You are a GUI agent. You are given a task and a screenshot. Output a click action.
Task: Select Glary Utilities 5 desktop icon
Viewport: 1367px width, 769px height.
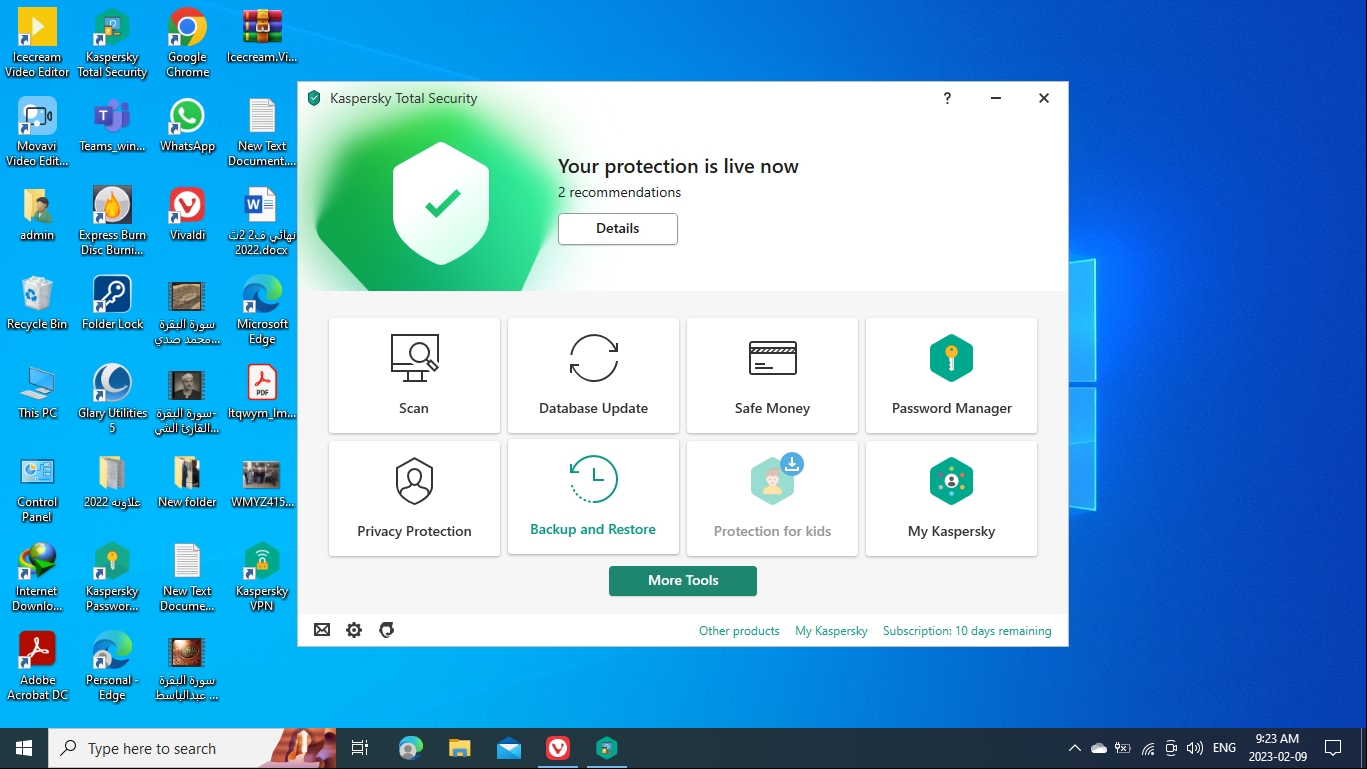click(x=112, y=399)
